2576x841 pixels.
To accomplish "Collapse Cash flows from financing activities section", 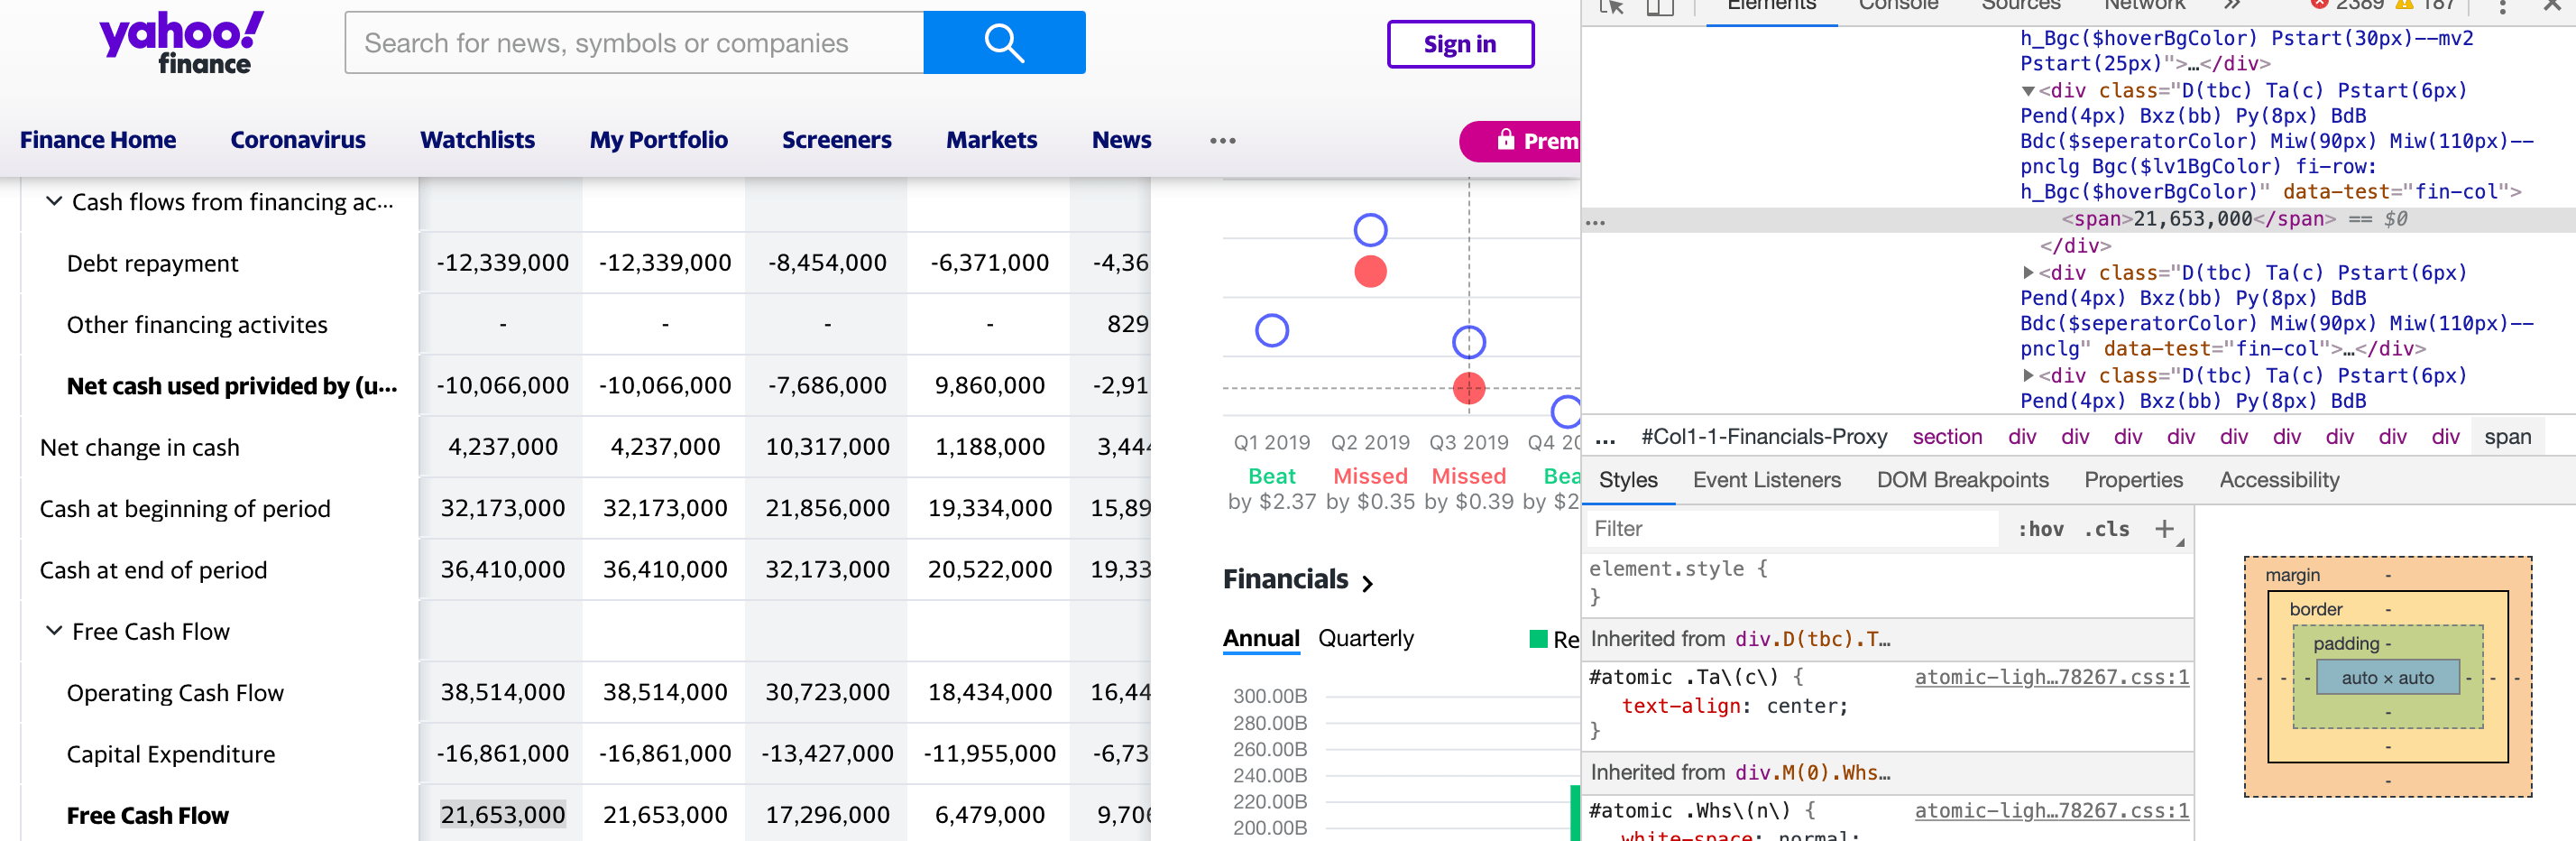I will pos(54,202).
